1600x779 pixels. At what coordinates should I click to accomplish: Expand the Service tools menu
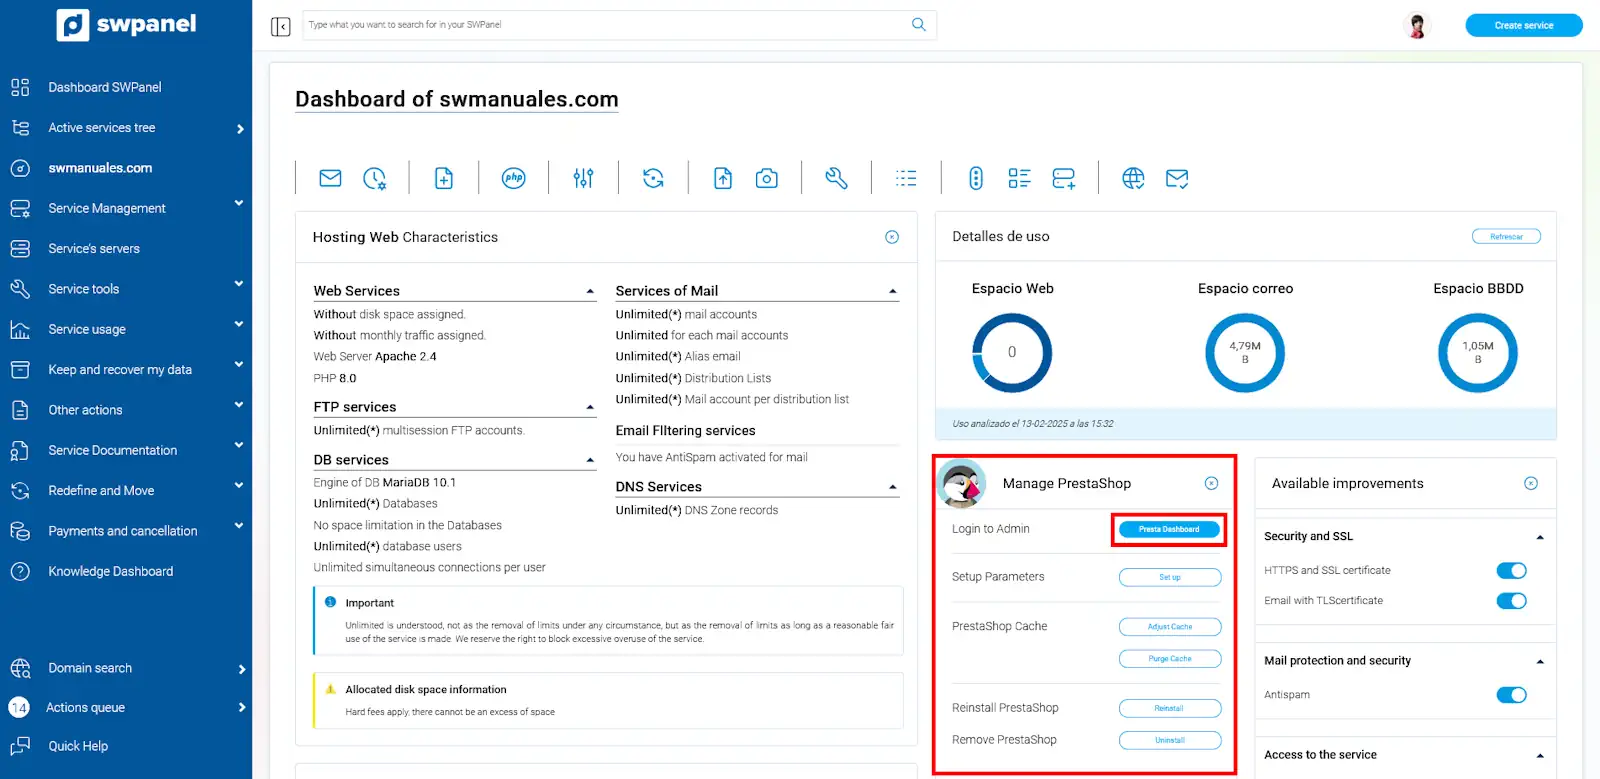coord(239,284)
